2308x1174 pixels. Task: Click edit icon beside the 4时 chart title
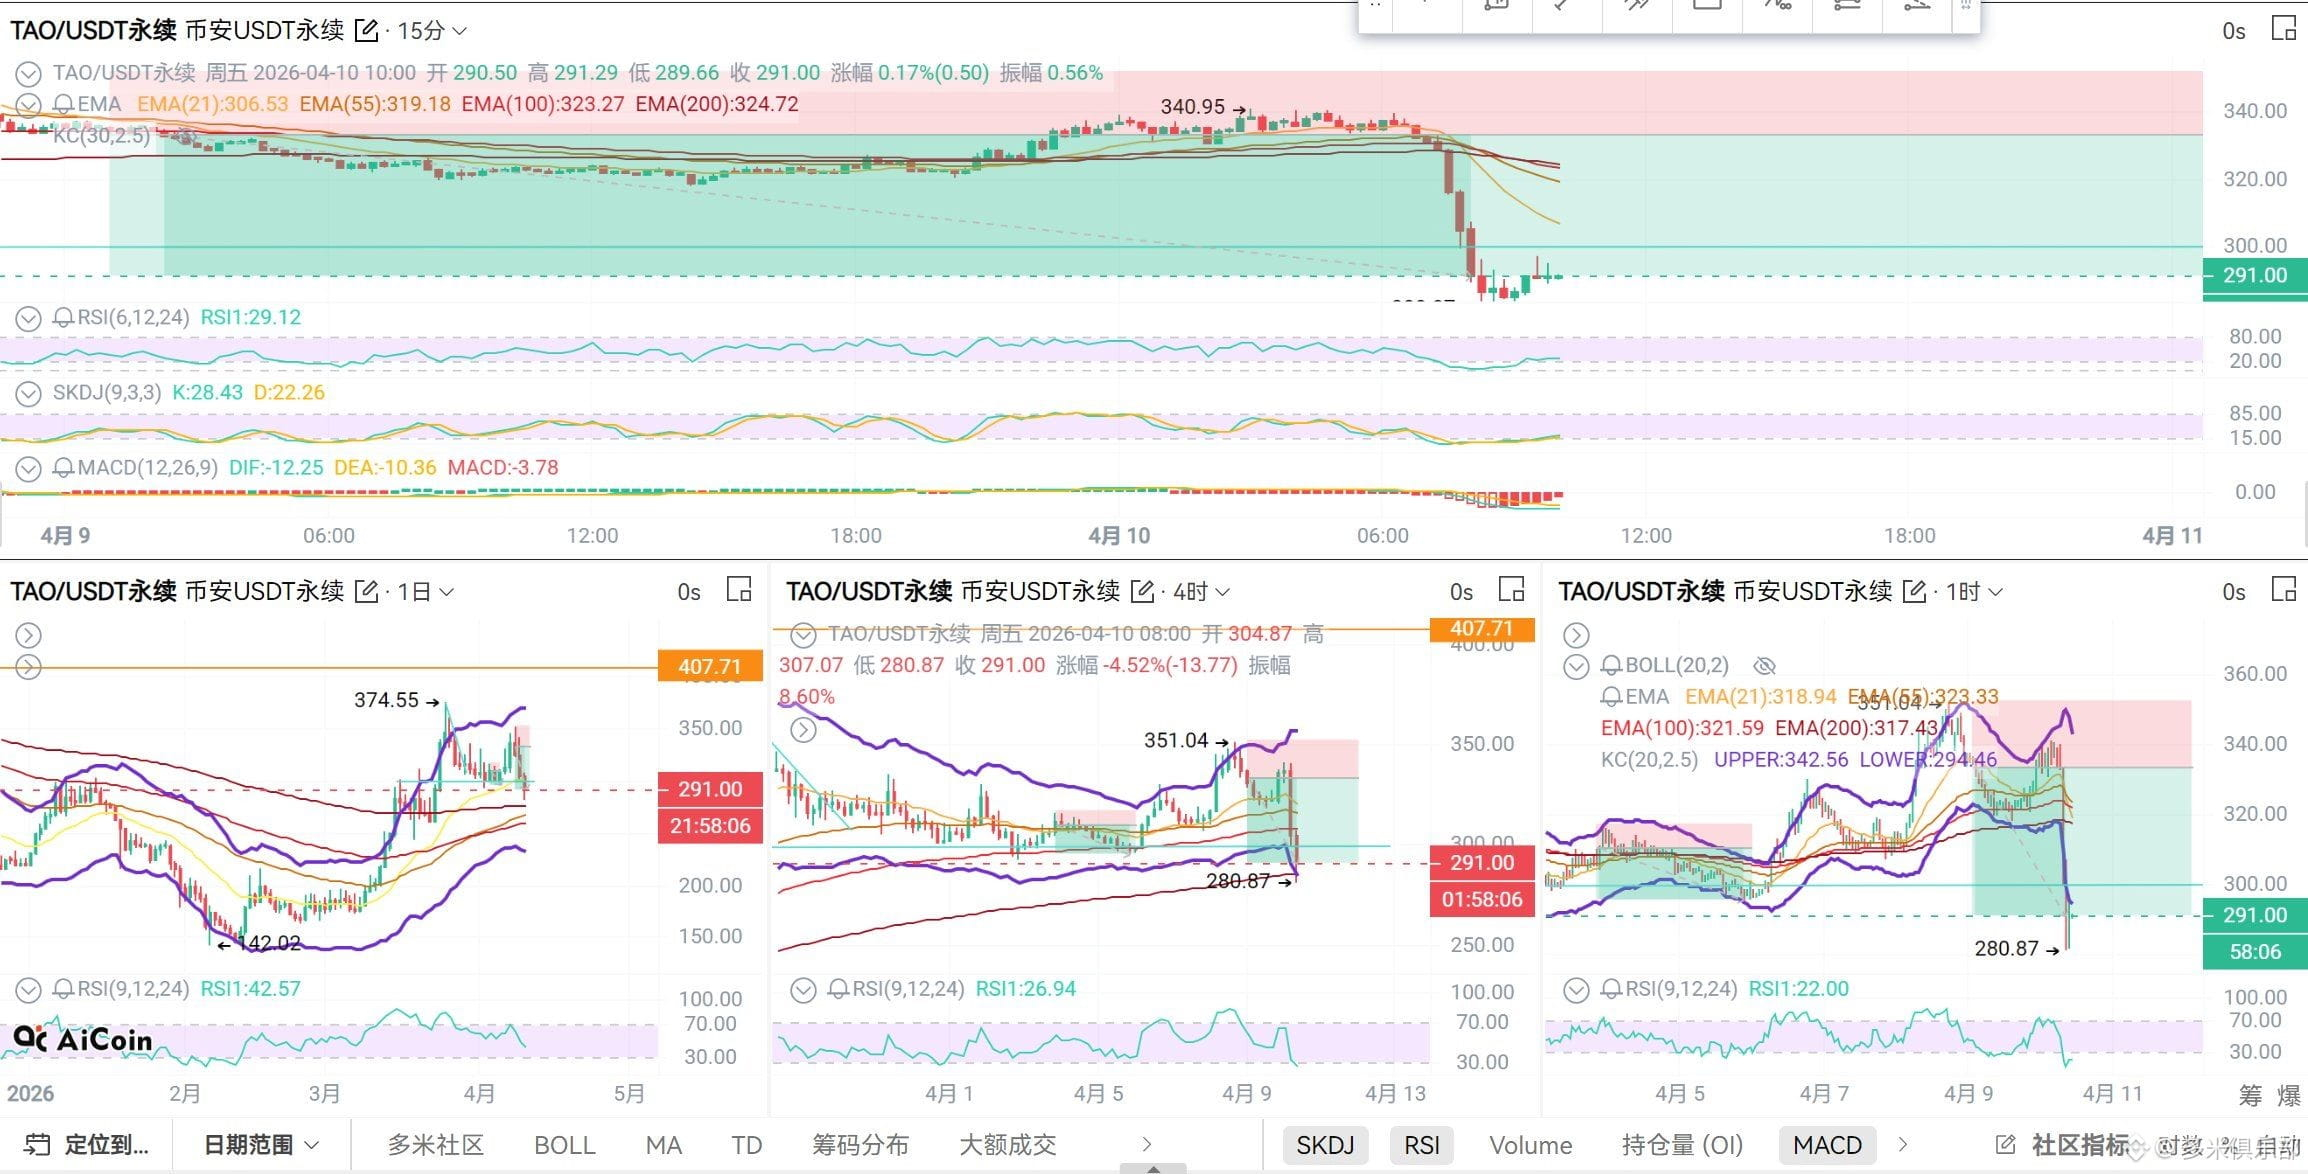(x=1142, y=592)
